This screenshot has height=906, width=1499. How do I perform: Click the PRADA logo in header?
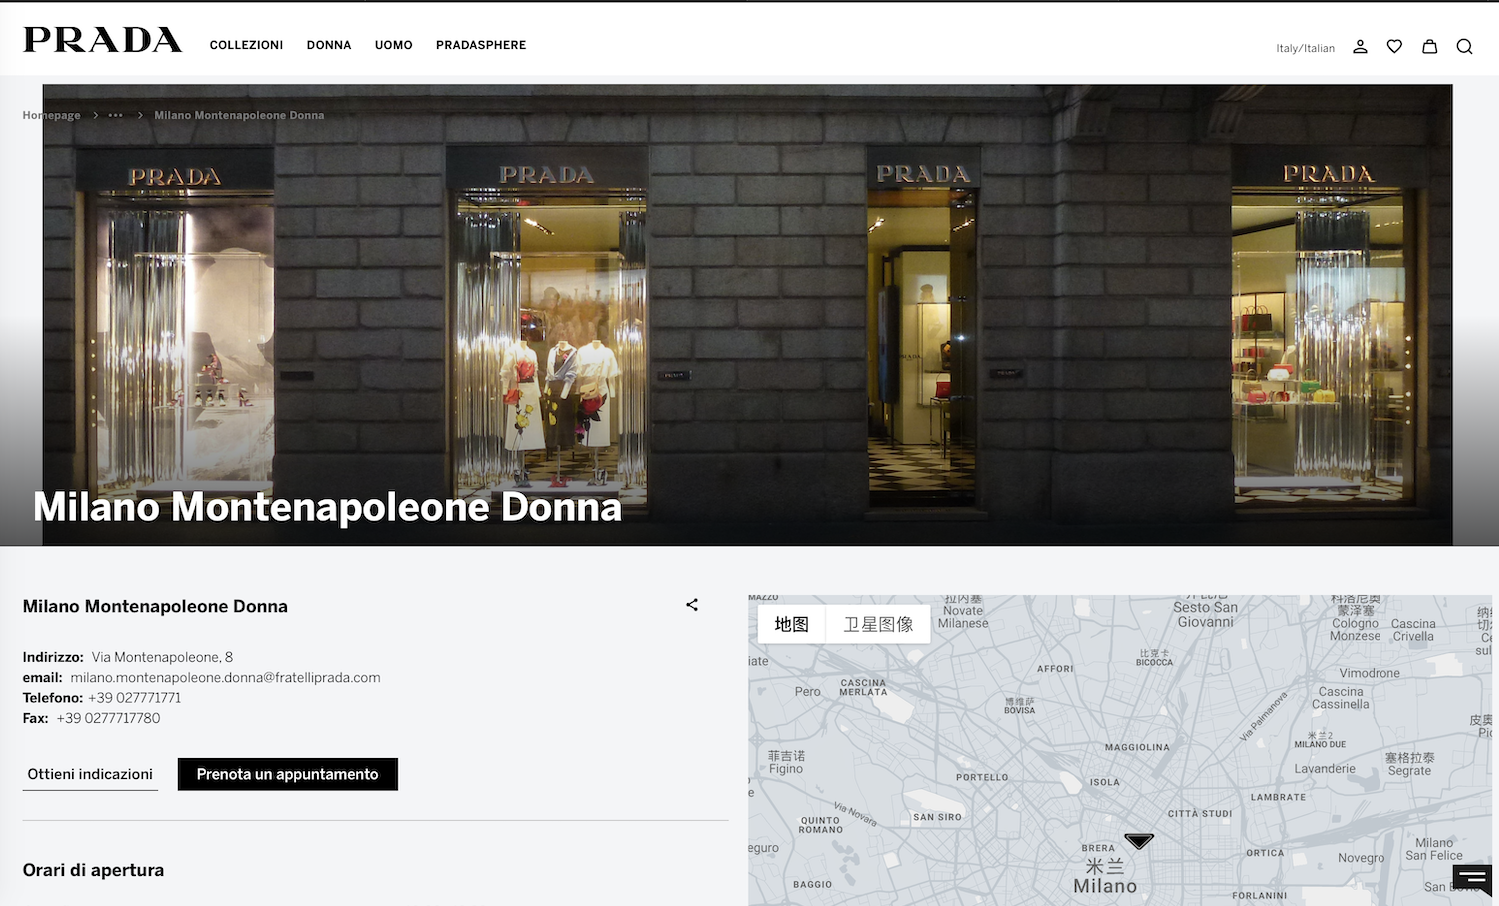pyautogui.click(x=102, y=39)
